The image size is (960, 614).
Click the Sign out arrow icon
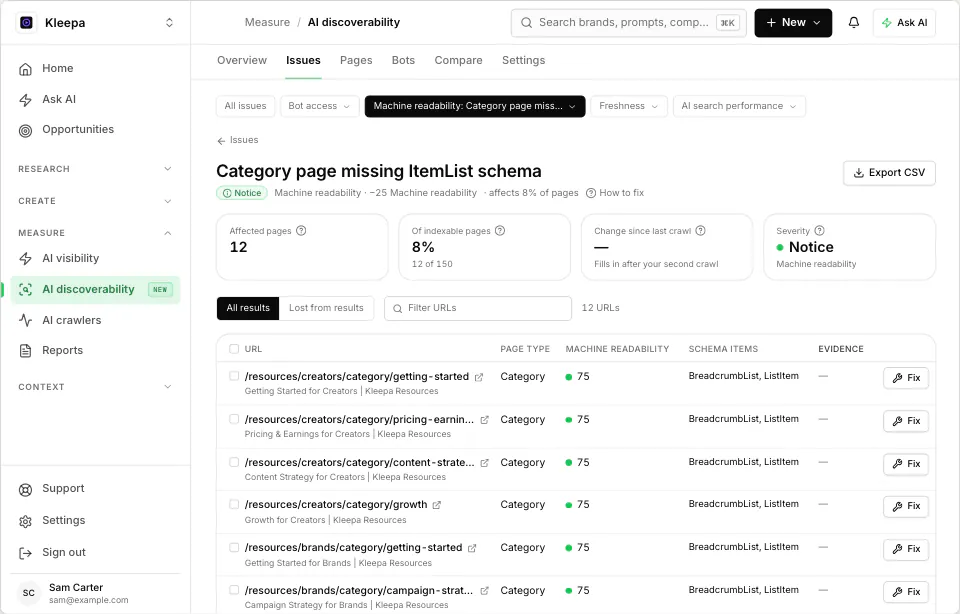click(x=25, y=553)
